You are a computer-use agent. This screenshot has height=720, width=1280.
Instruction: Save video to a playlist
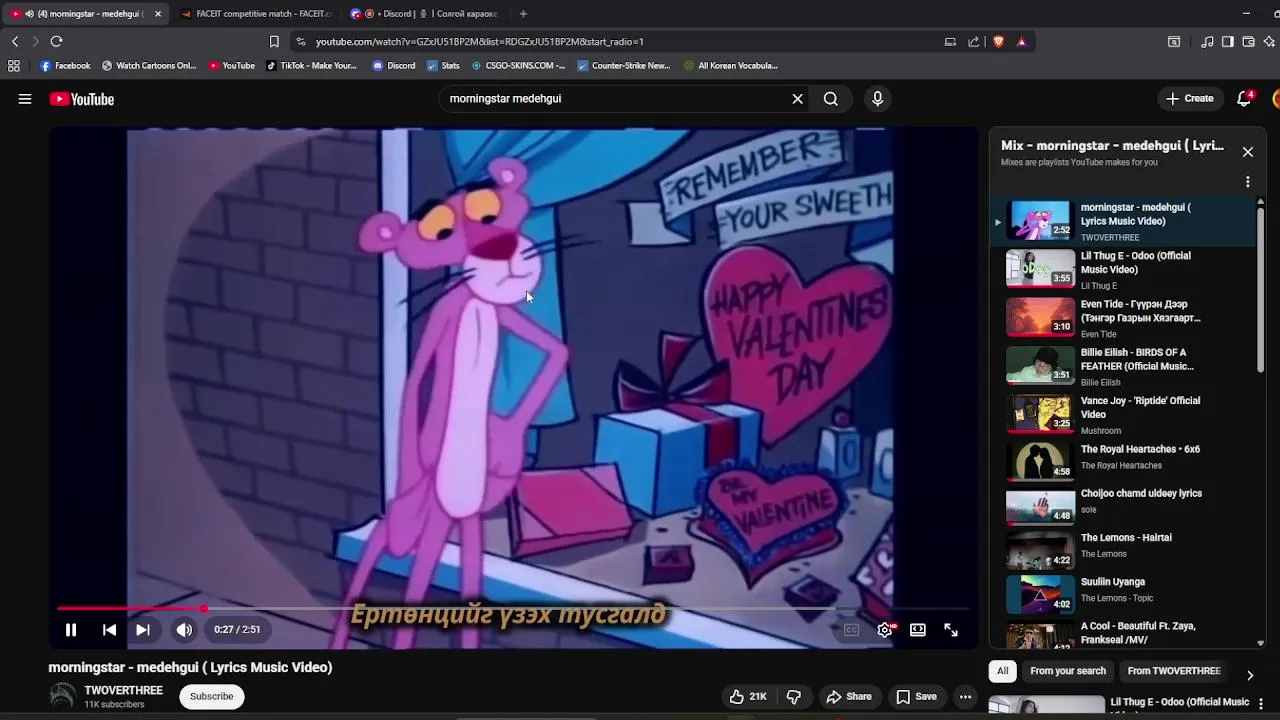click(x=916, y=697)
